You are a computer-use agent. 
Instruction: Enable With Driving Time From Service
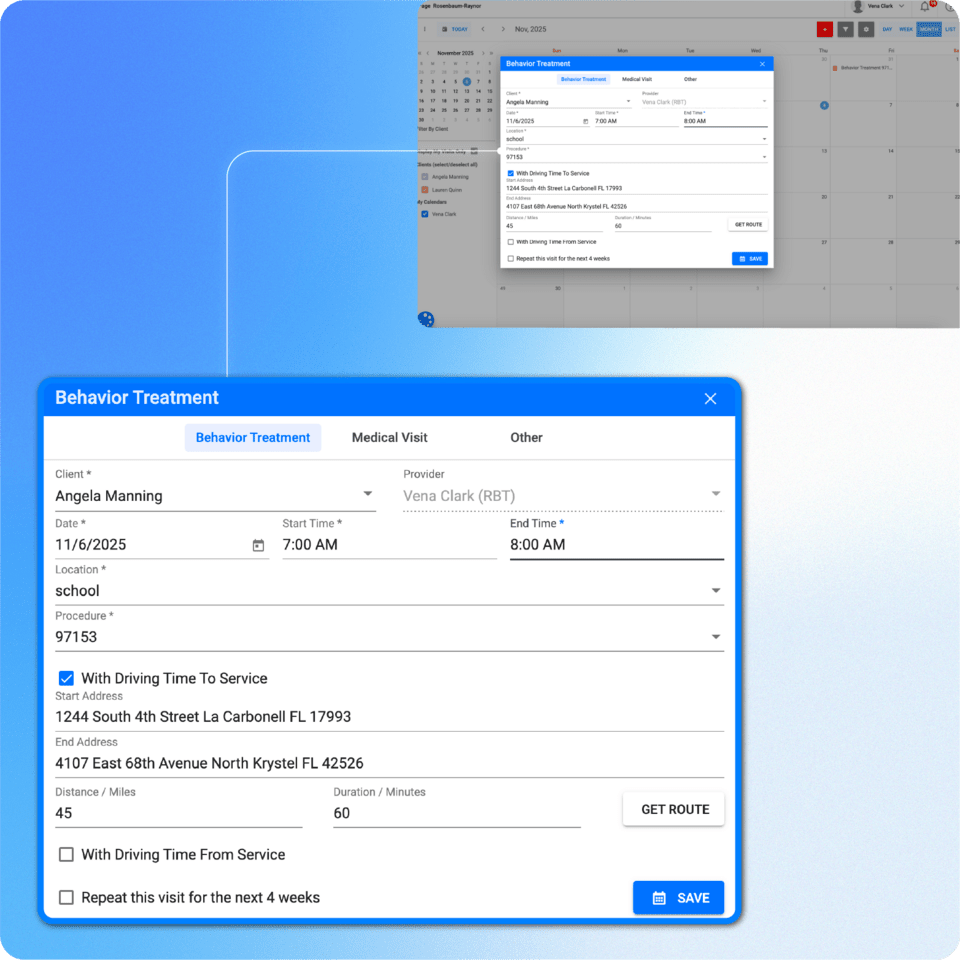click(66, 854)
